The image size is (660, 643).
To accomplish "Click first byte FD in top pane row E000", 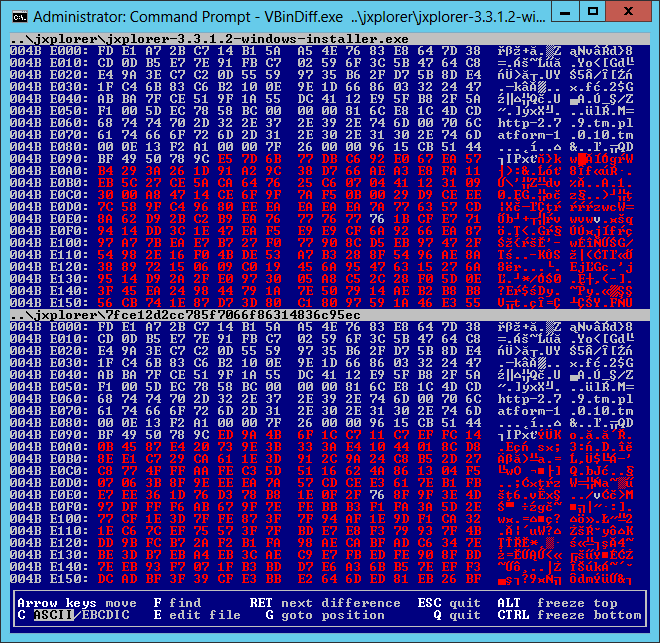I will pyautogui.click(x=105, y=51).
